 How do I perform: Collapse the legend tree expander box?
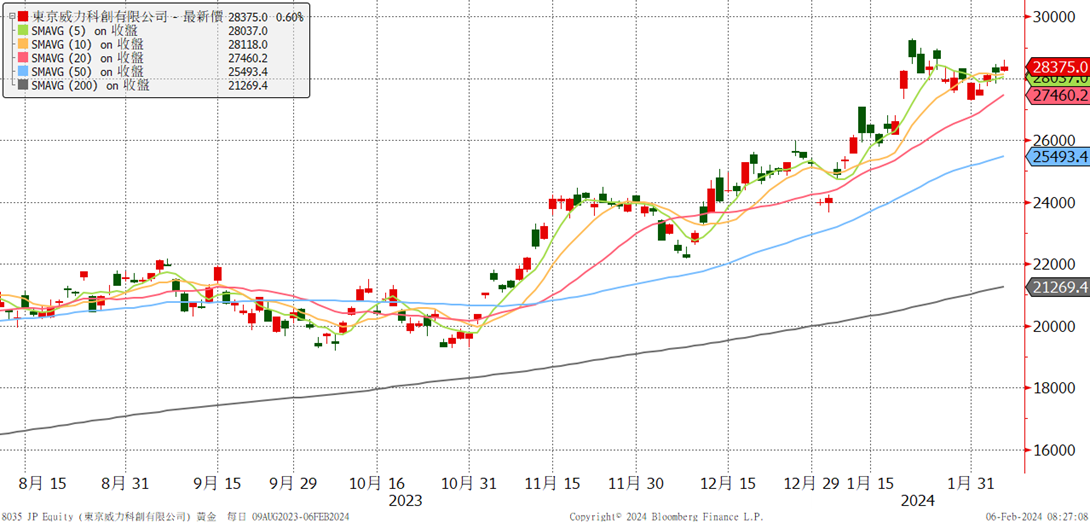point(12,17)
